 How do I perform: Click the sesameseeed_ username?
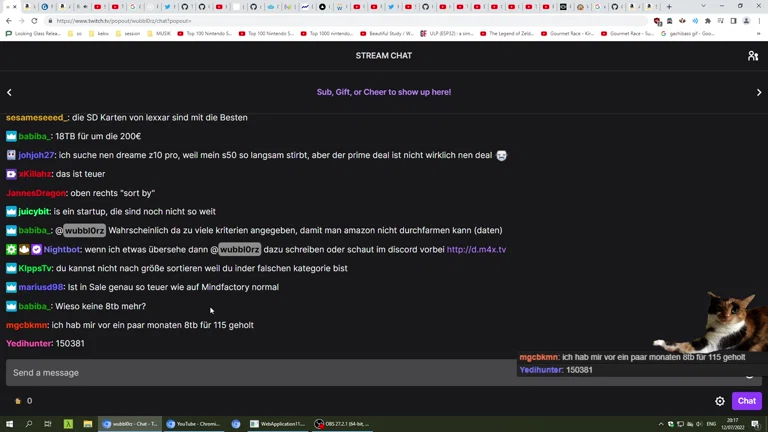coord(37,118)
